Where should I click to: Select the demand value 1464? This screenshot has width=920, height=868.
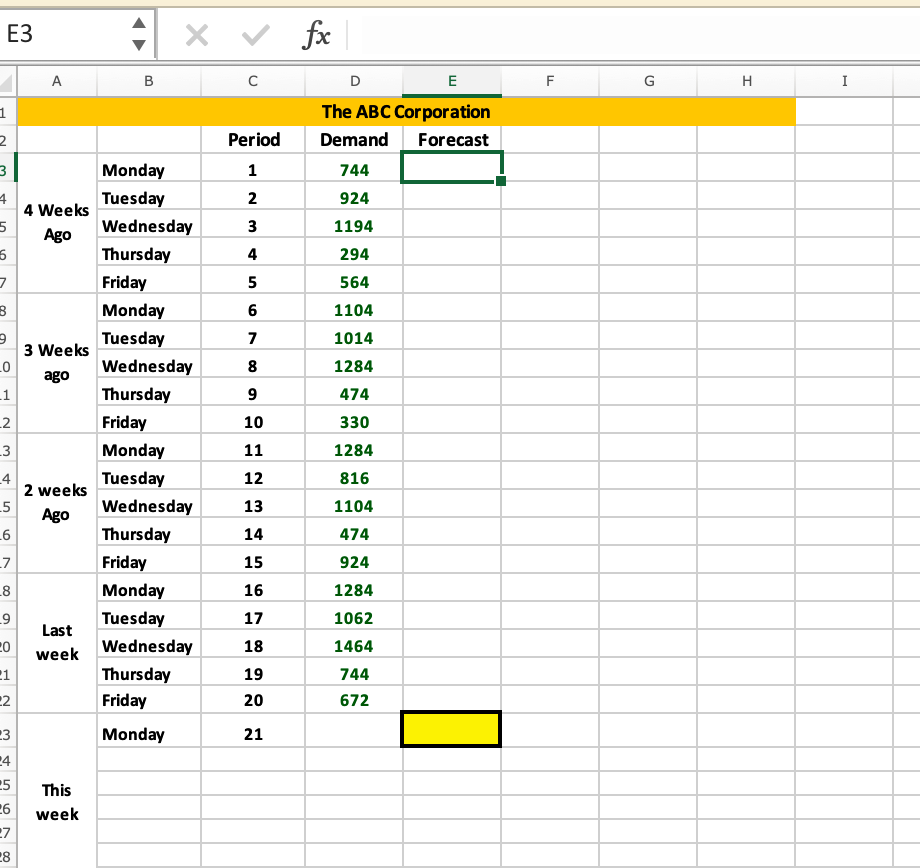pyautogui.click(x=355, y=644)
